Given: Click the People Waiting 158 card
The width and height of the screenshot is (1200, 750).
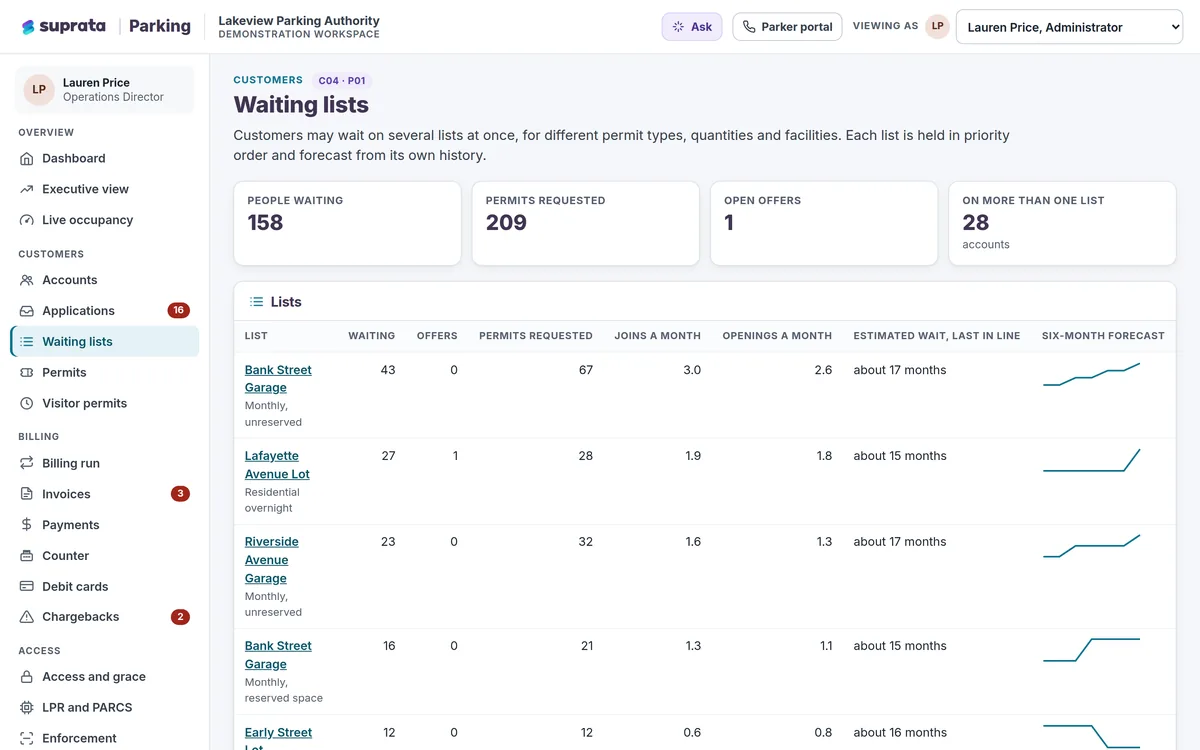Looking at the screenshot, I should point(347,223).
